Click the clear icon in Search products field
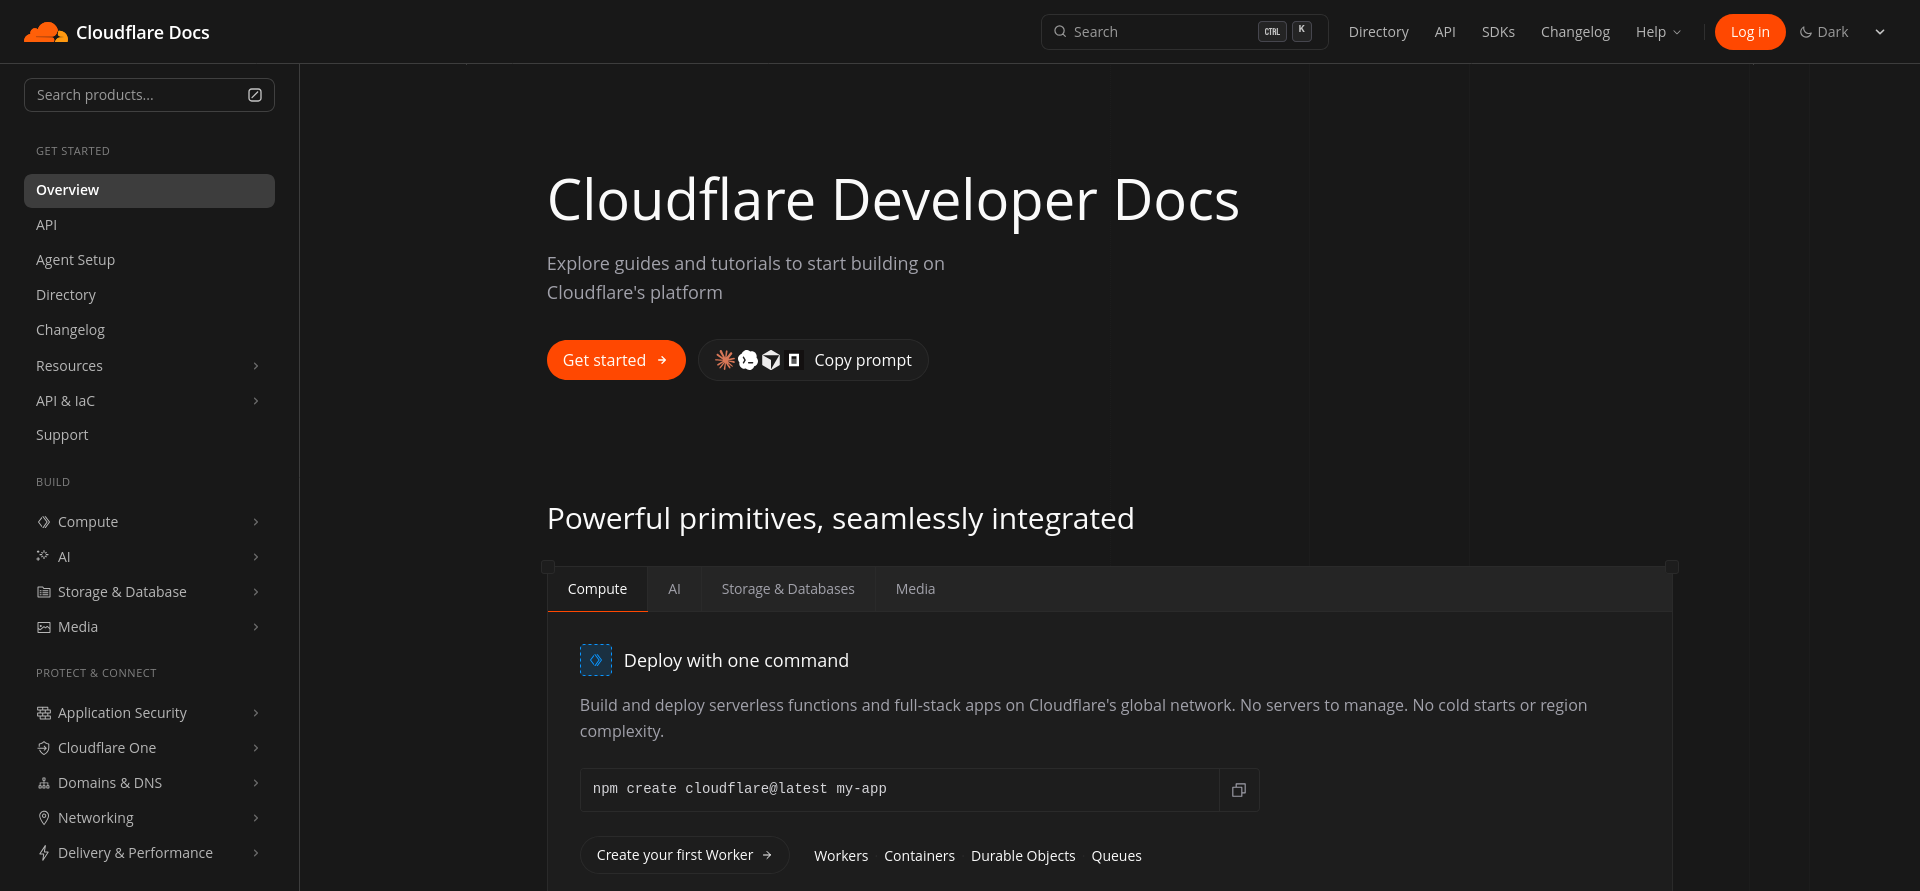1920x891 pixels. click(x=255, y=95)
